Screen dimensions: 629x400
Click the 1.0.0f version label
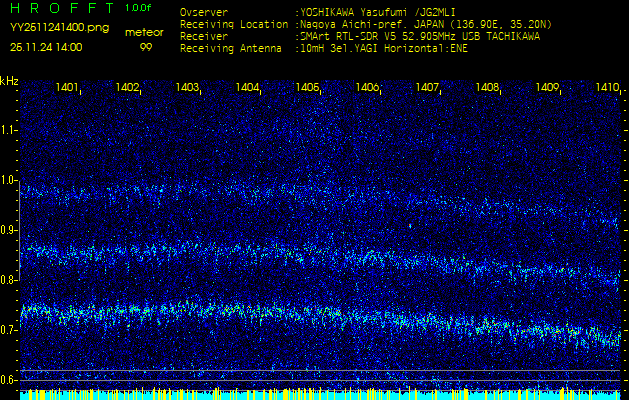click(x=139, y=8)
